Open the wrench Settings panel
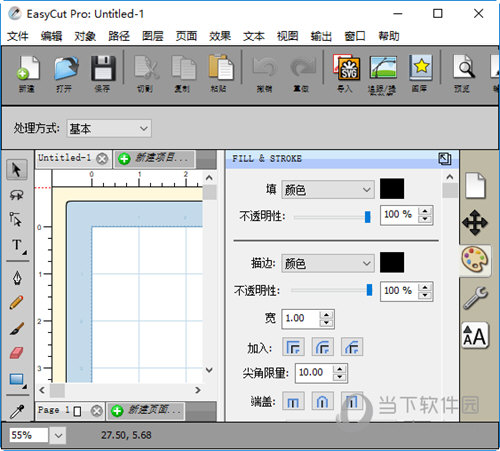This screenshot has width=500, height=451. click(475, 297)
